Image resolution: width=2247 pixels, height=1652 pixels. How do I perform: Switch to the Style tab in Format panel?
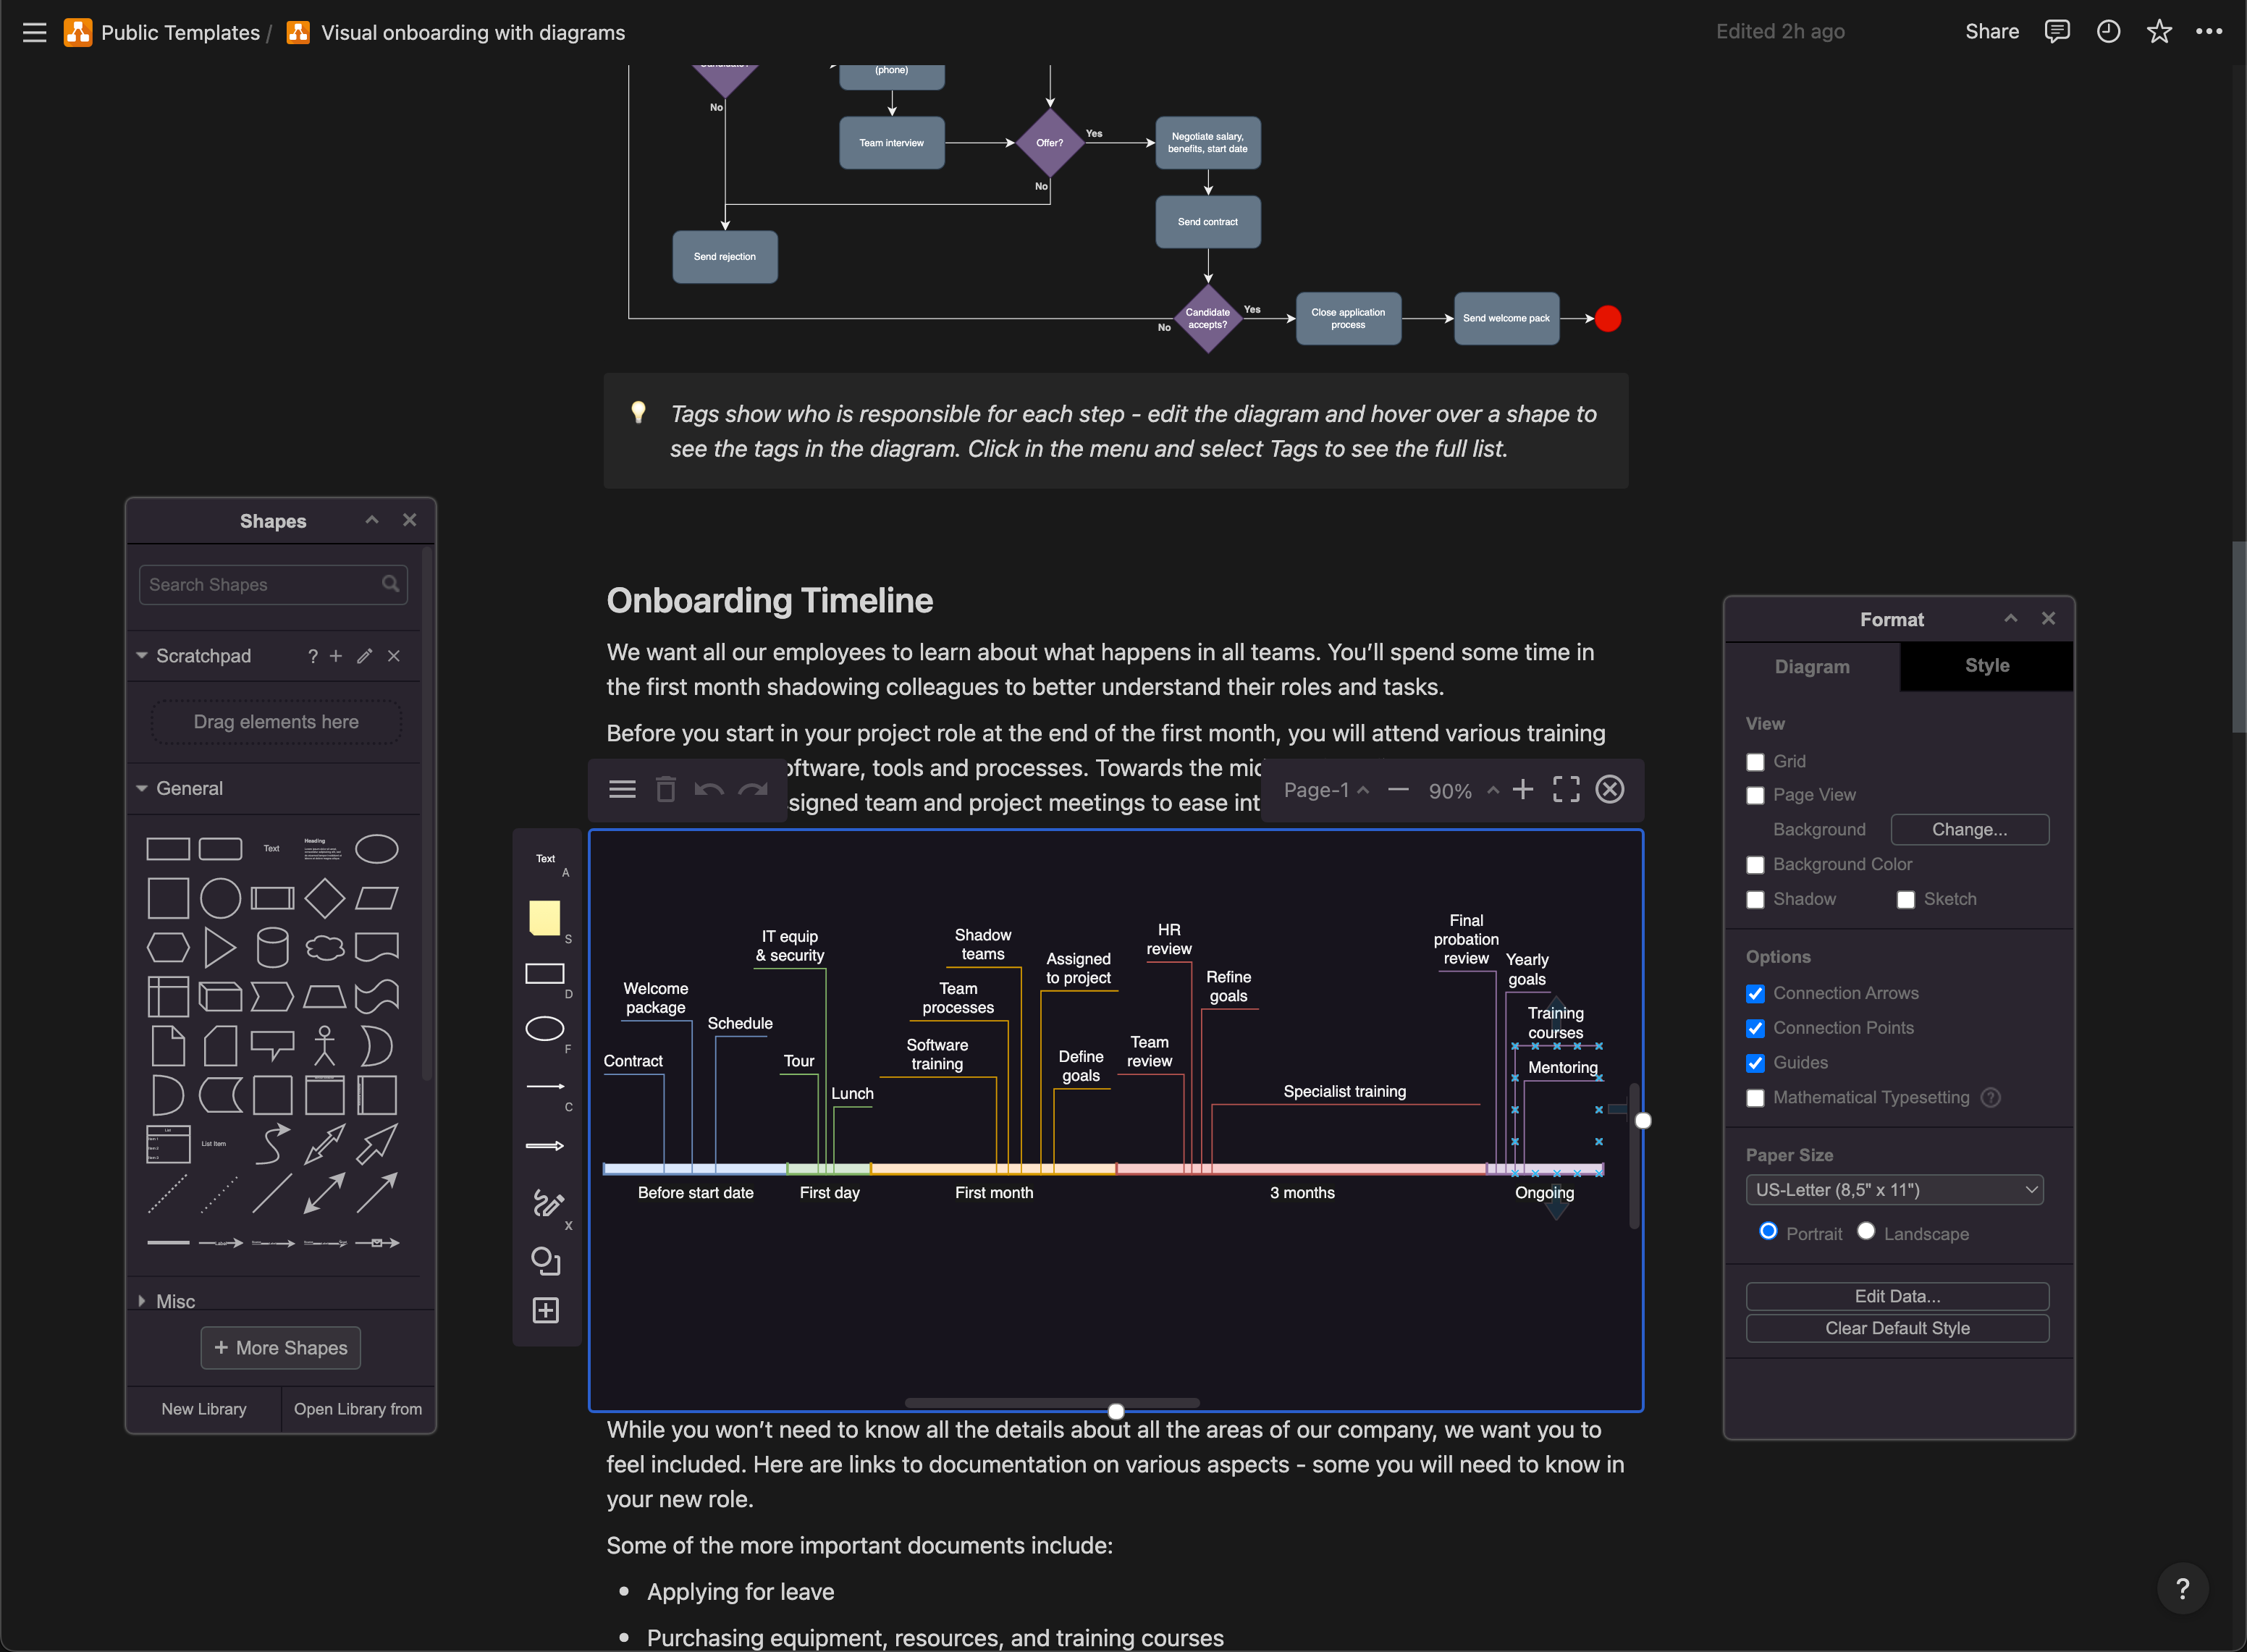[1985, 665]
